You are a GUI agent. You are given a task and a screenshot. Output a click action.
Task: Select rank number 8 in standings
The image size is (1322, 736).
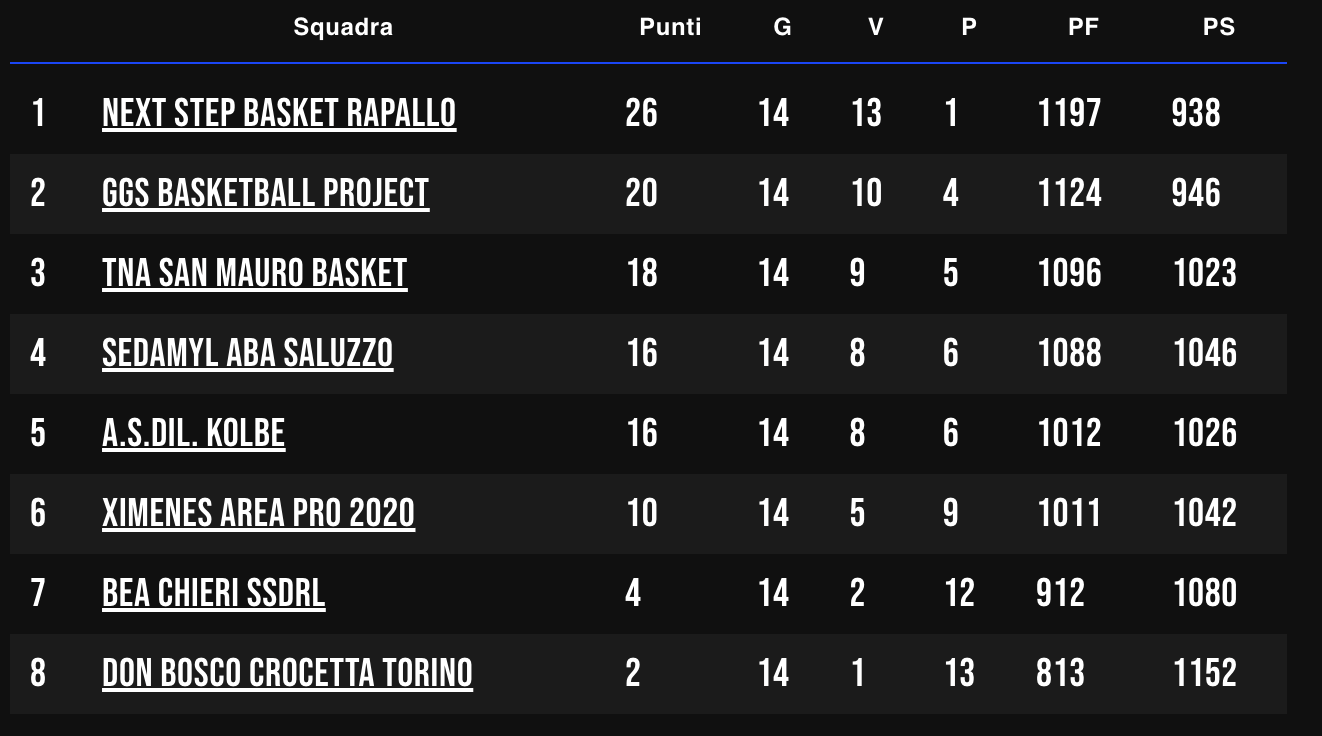point(38,673)
